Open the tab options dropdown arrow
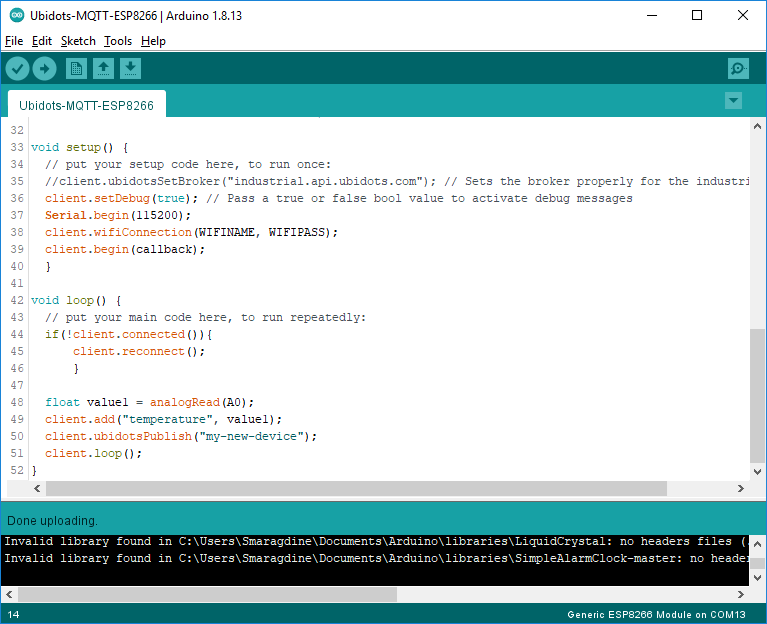767x624 pixels. tap(733, 101)
